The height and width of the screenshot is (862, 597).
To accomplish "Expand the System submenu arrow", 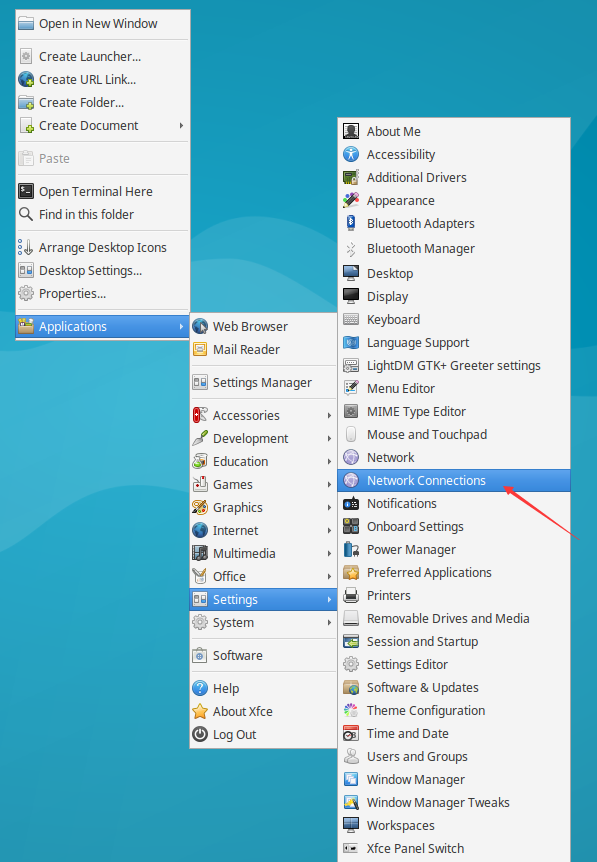I will coord(329,623).
